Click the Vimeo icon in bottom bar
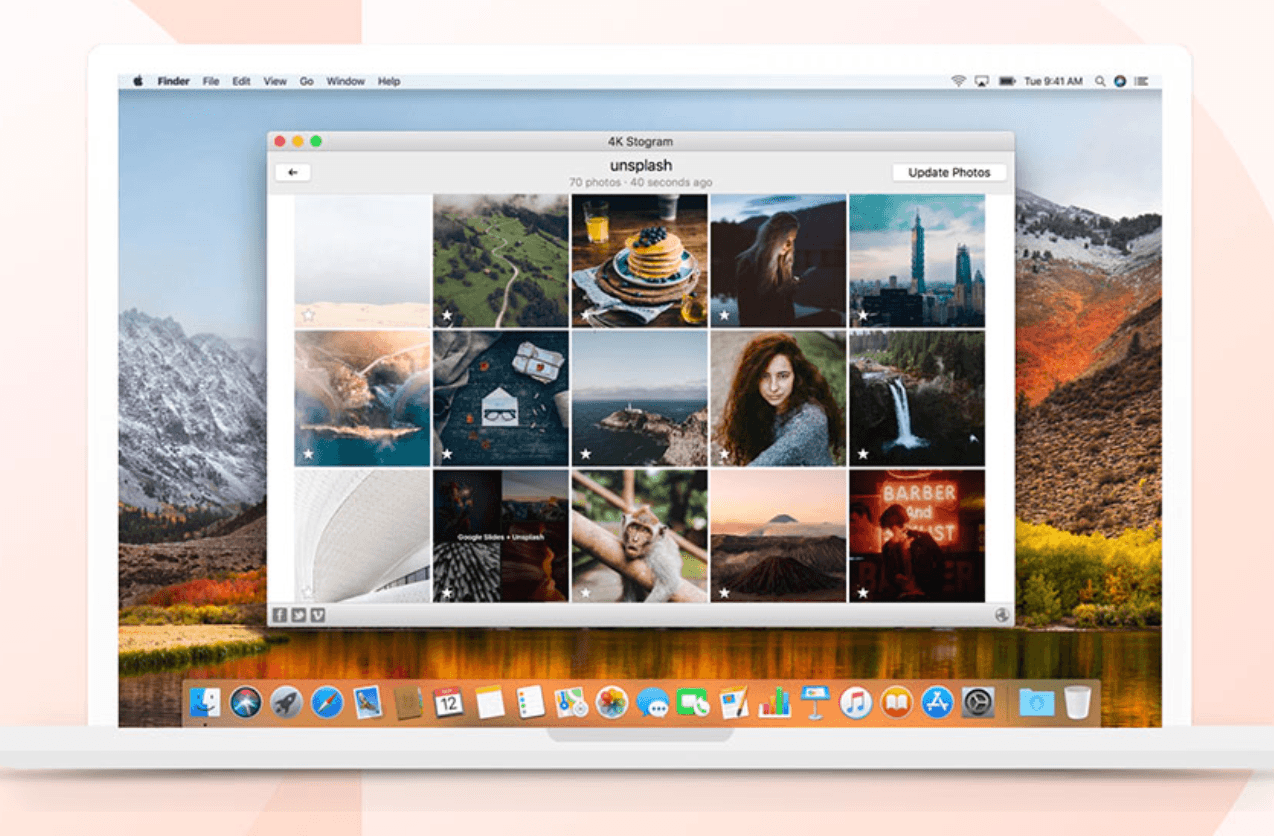The image size is (1274, 836). tap(317, 615)
